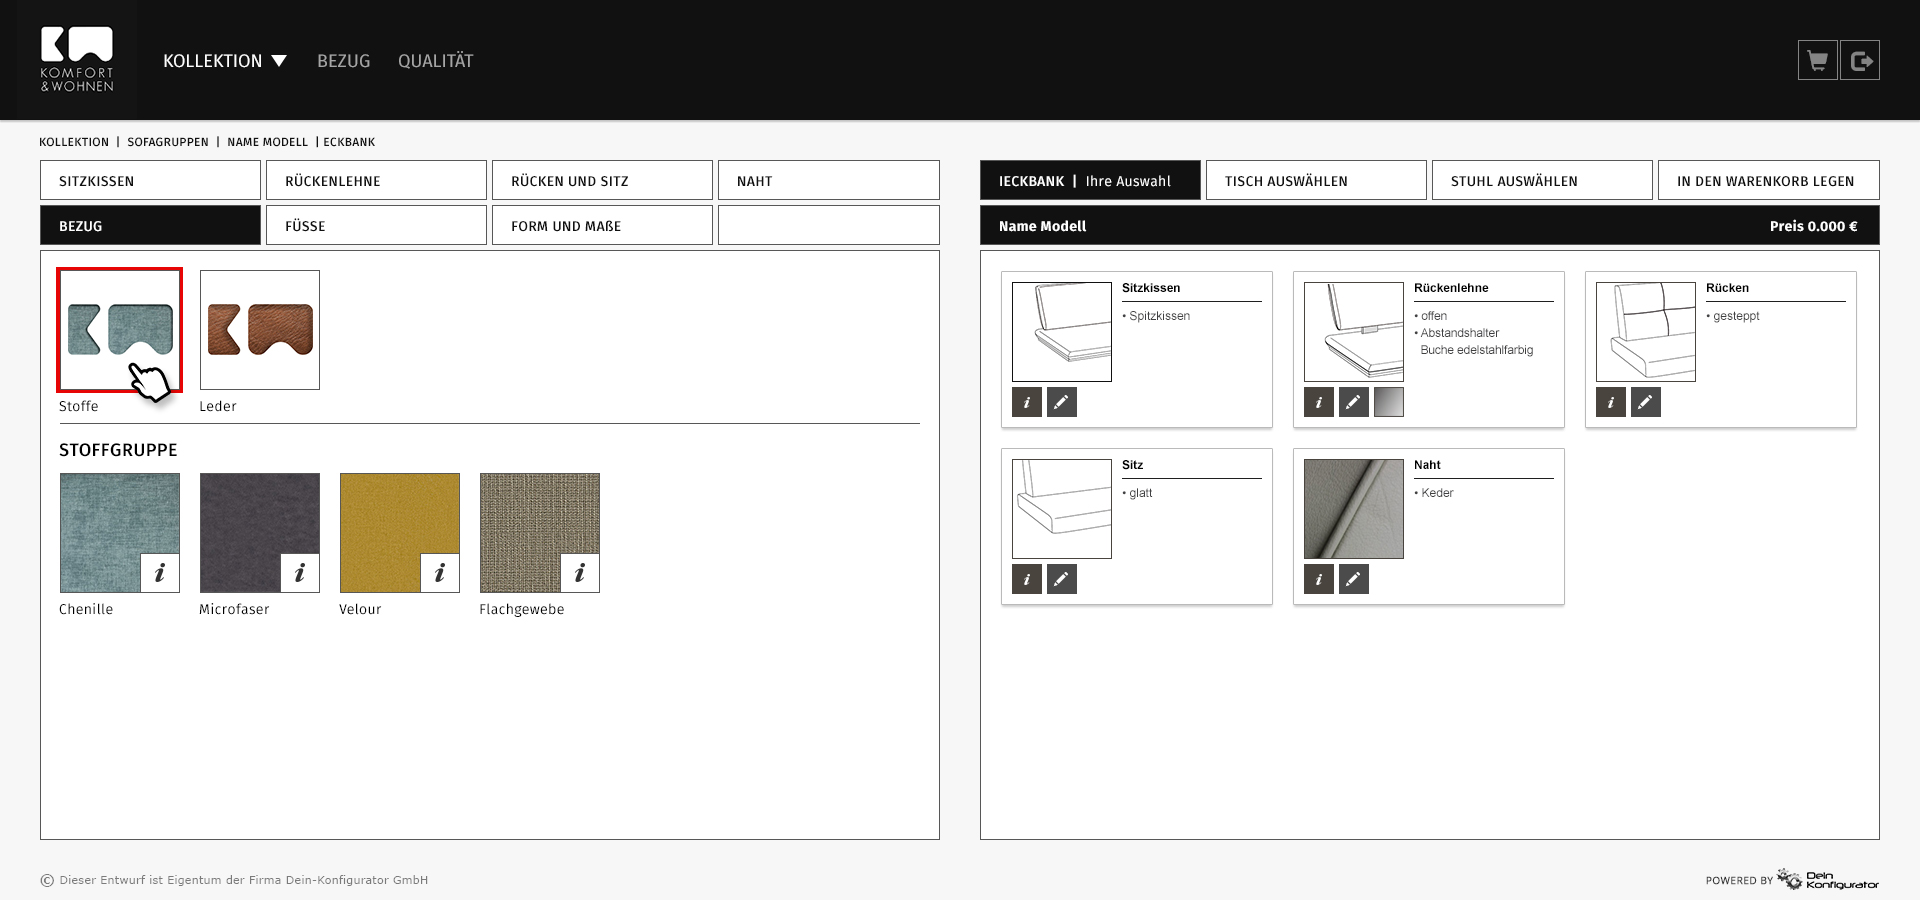Open the Qualität menu item
1920x900 pixels.
click(435, 61)
